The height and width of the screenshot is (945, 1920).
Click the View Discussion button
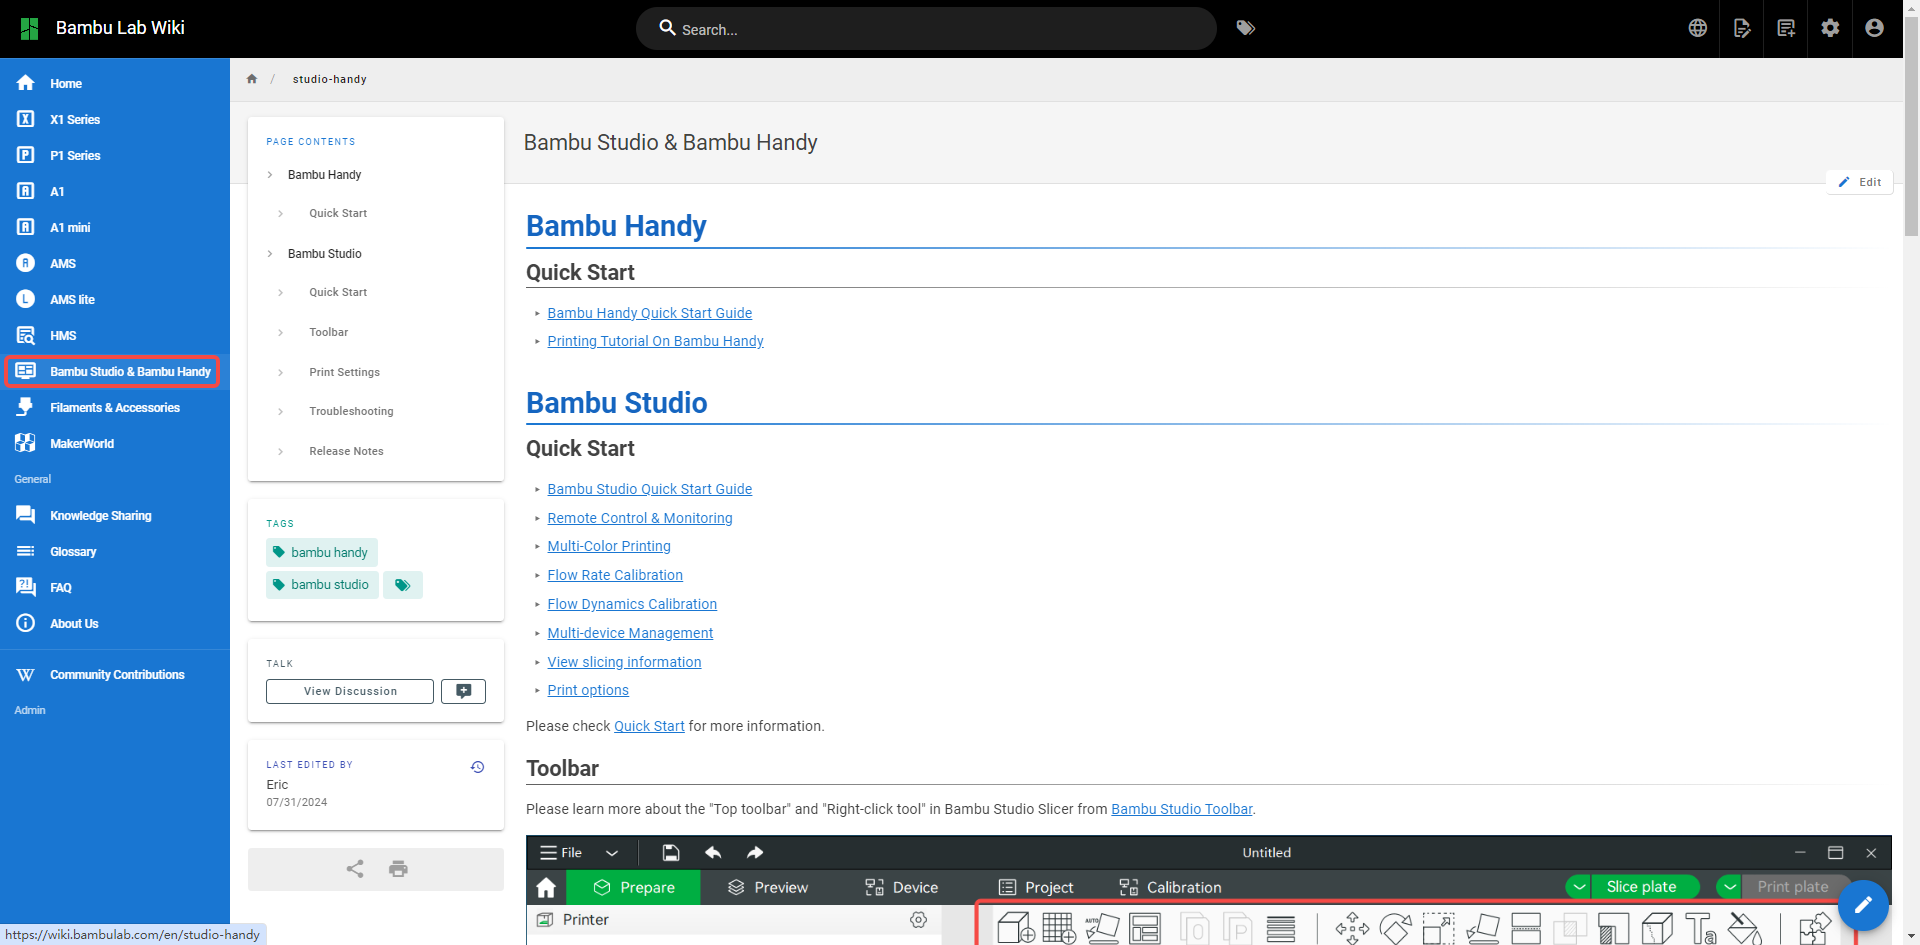coord(350,691)
